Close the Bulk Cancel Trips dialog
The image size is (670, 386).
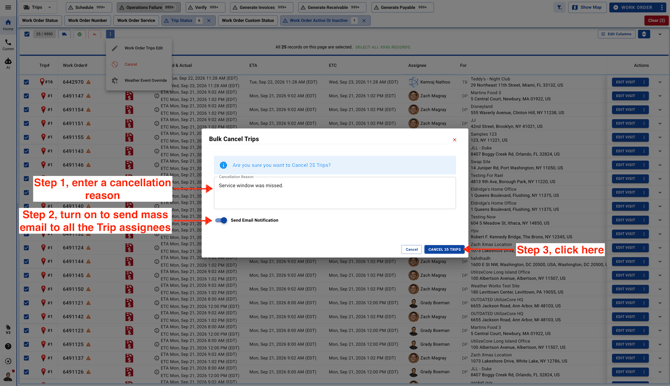click(x=455, y=140)
